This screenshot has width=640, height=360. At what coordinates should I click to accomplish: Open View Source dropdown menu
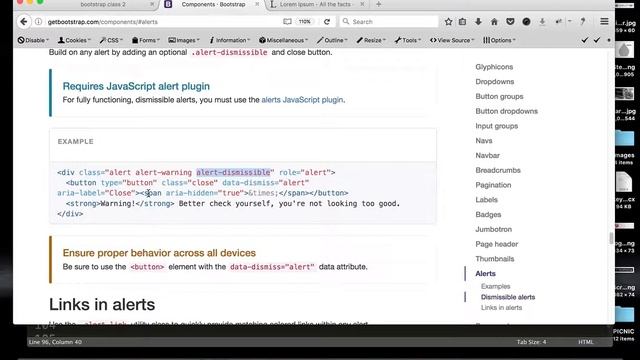(452, 40)
